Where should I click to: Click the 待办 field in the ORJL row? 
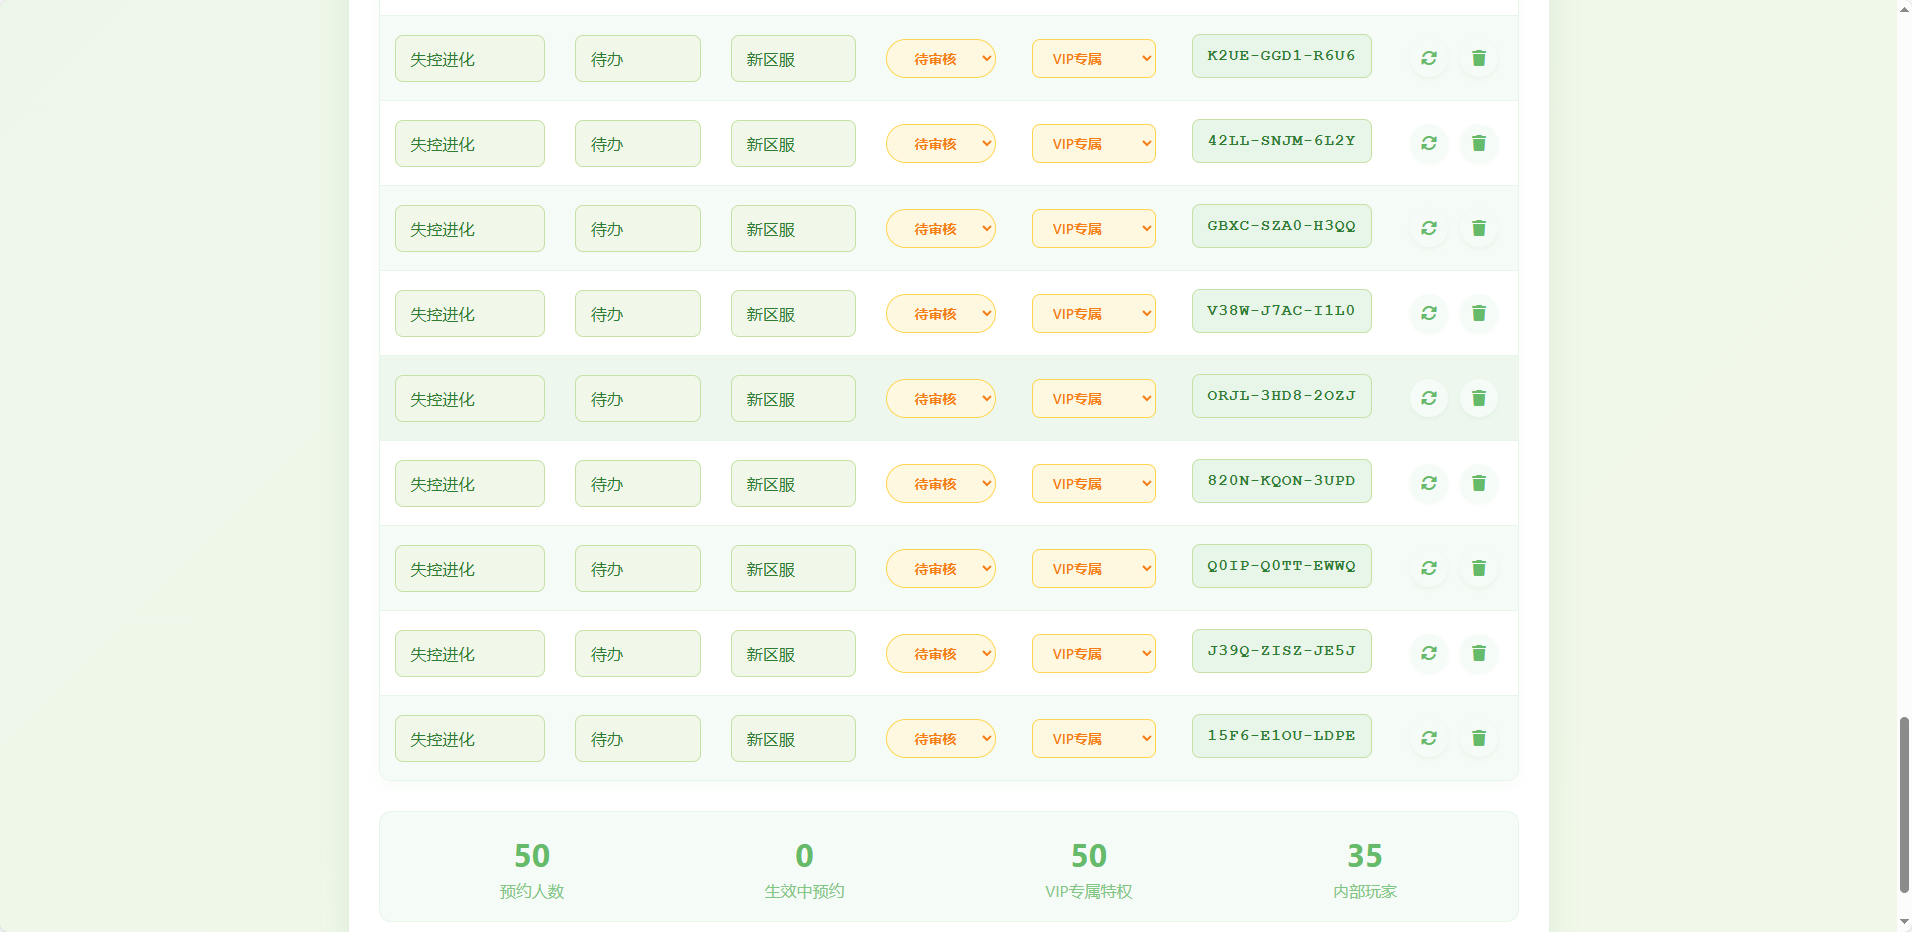pos(638,398)
